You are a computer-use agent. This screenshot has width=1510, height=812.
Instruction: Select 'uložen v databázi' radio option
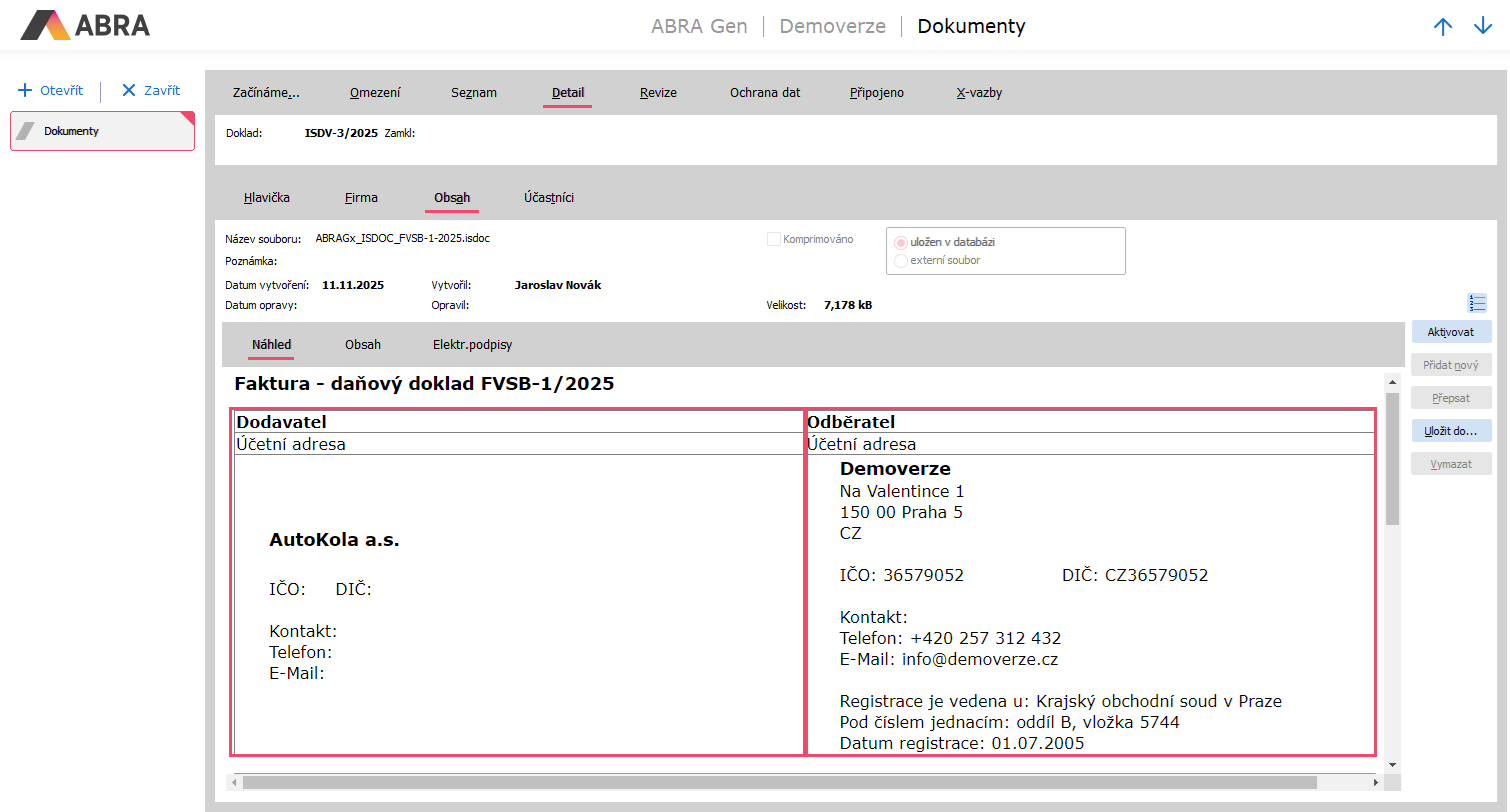click(901, 242)
